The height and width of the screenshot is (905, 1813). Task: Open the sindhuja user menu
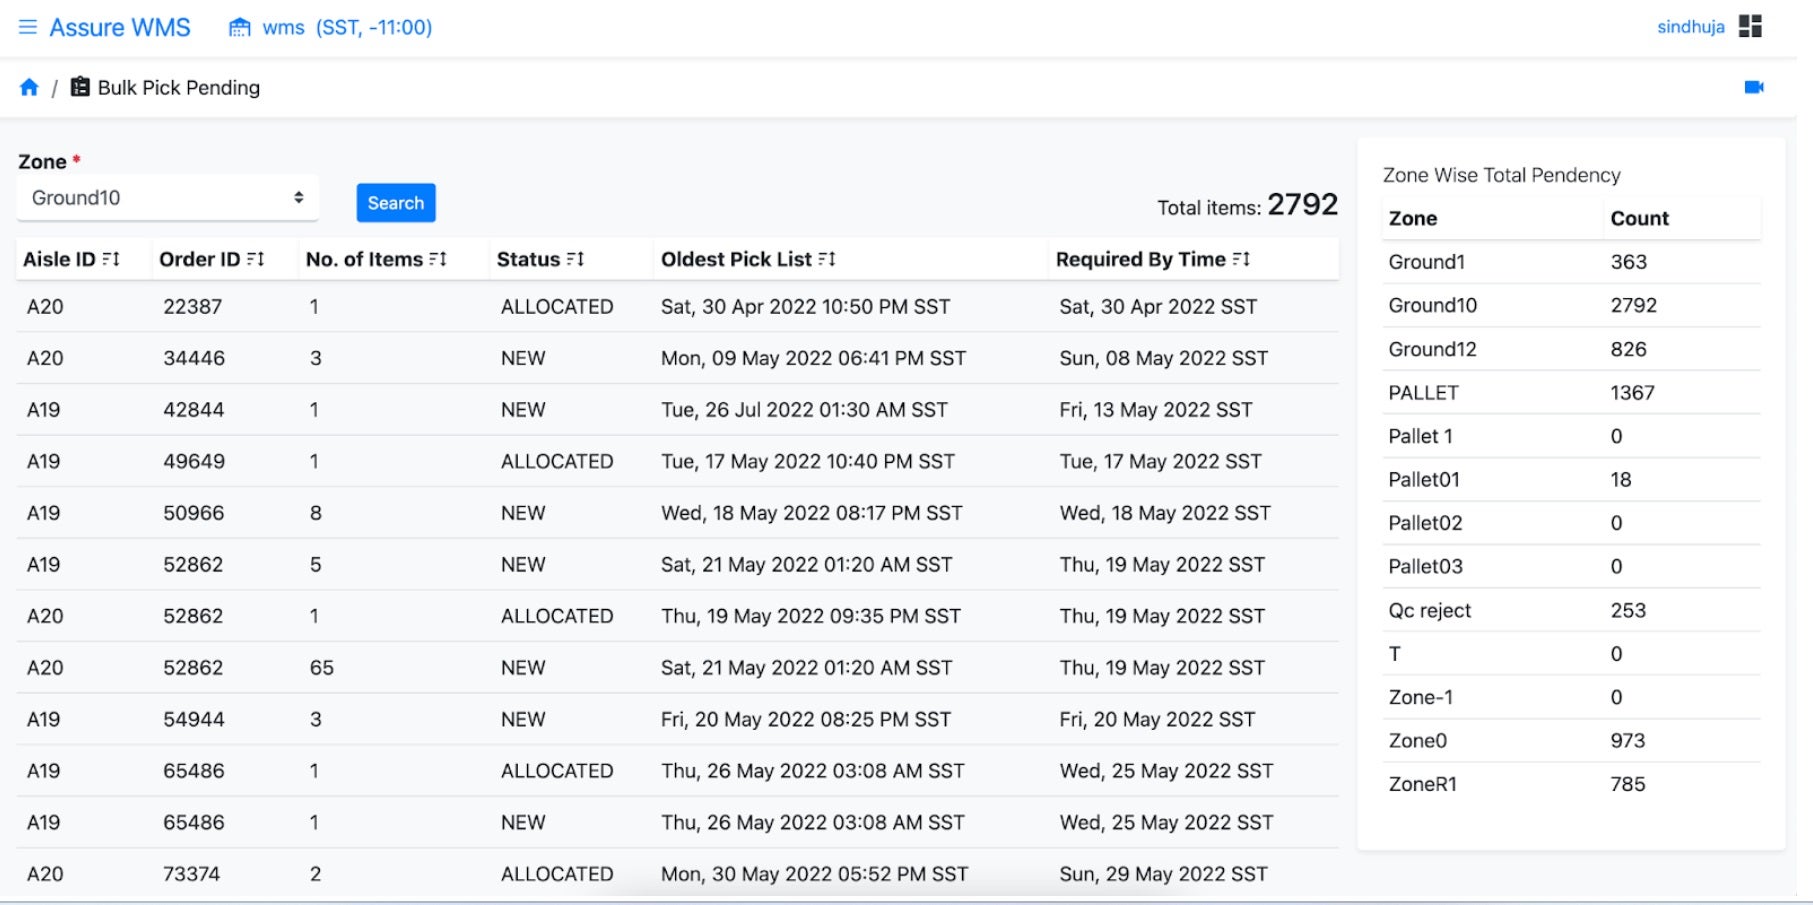1690,27
